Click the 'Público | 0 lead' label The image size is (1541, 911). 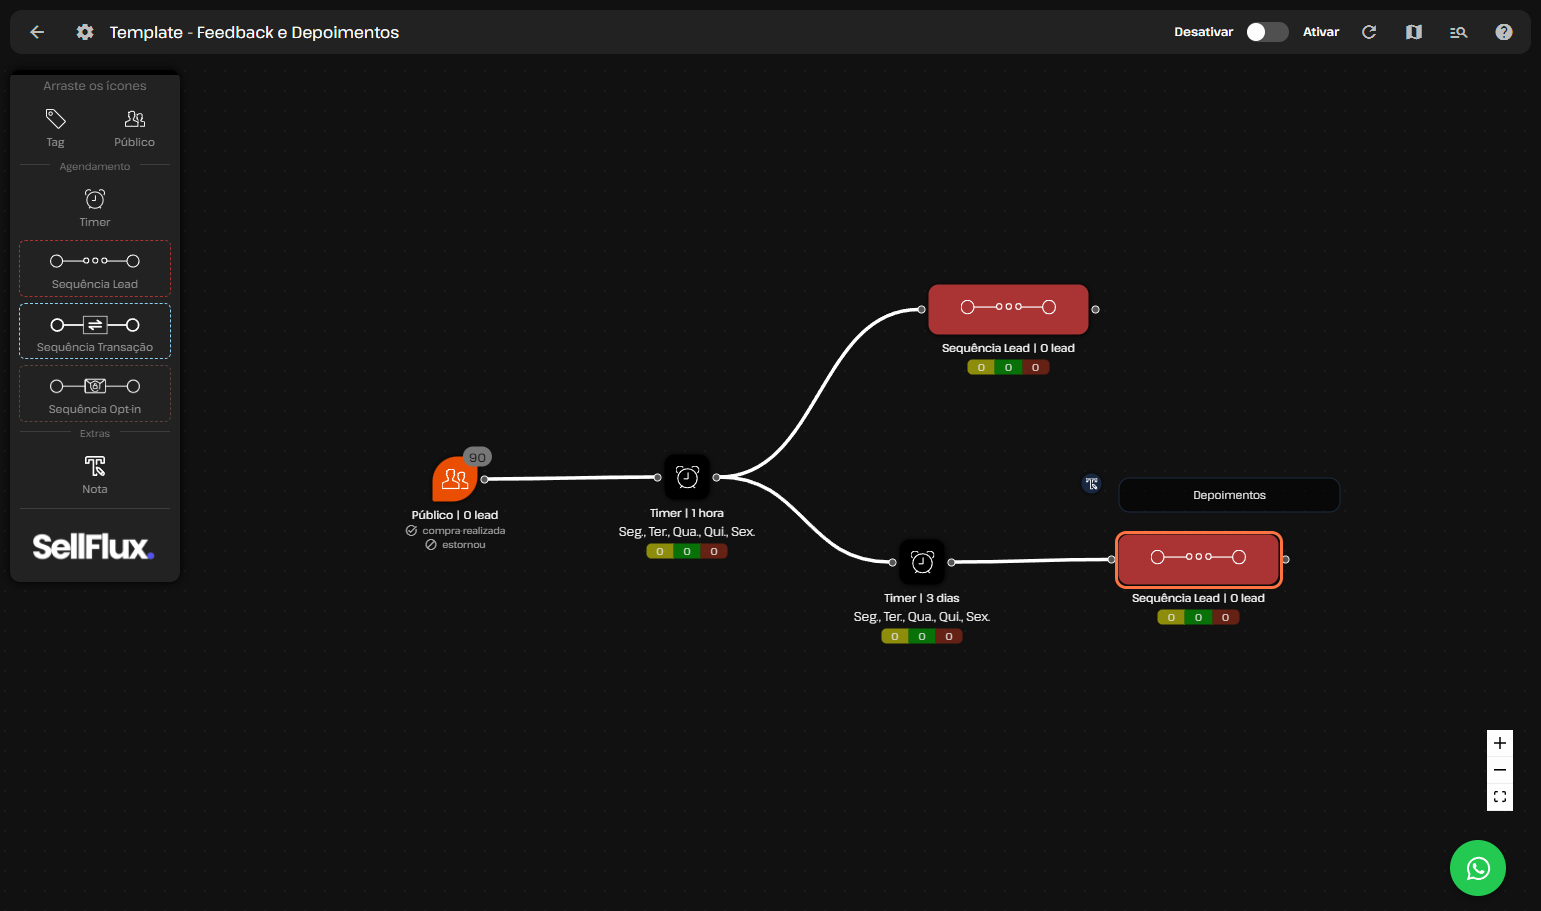tap(455, 515)
